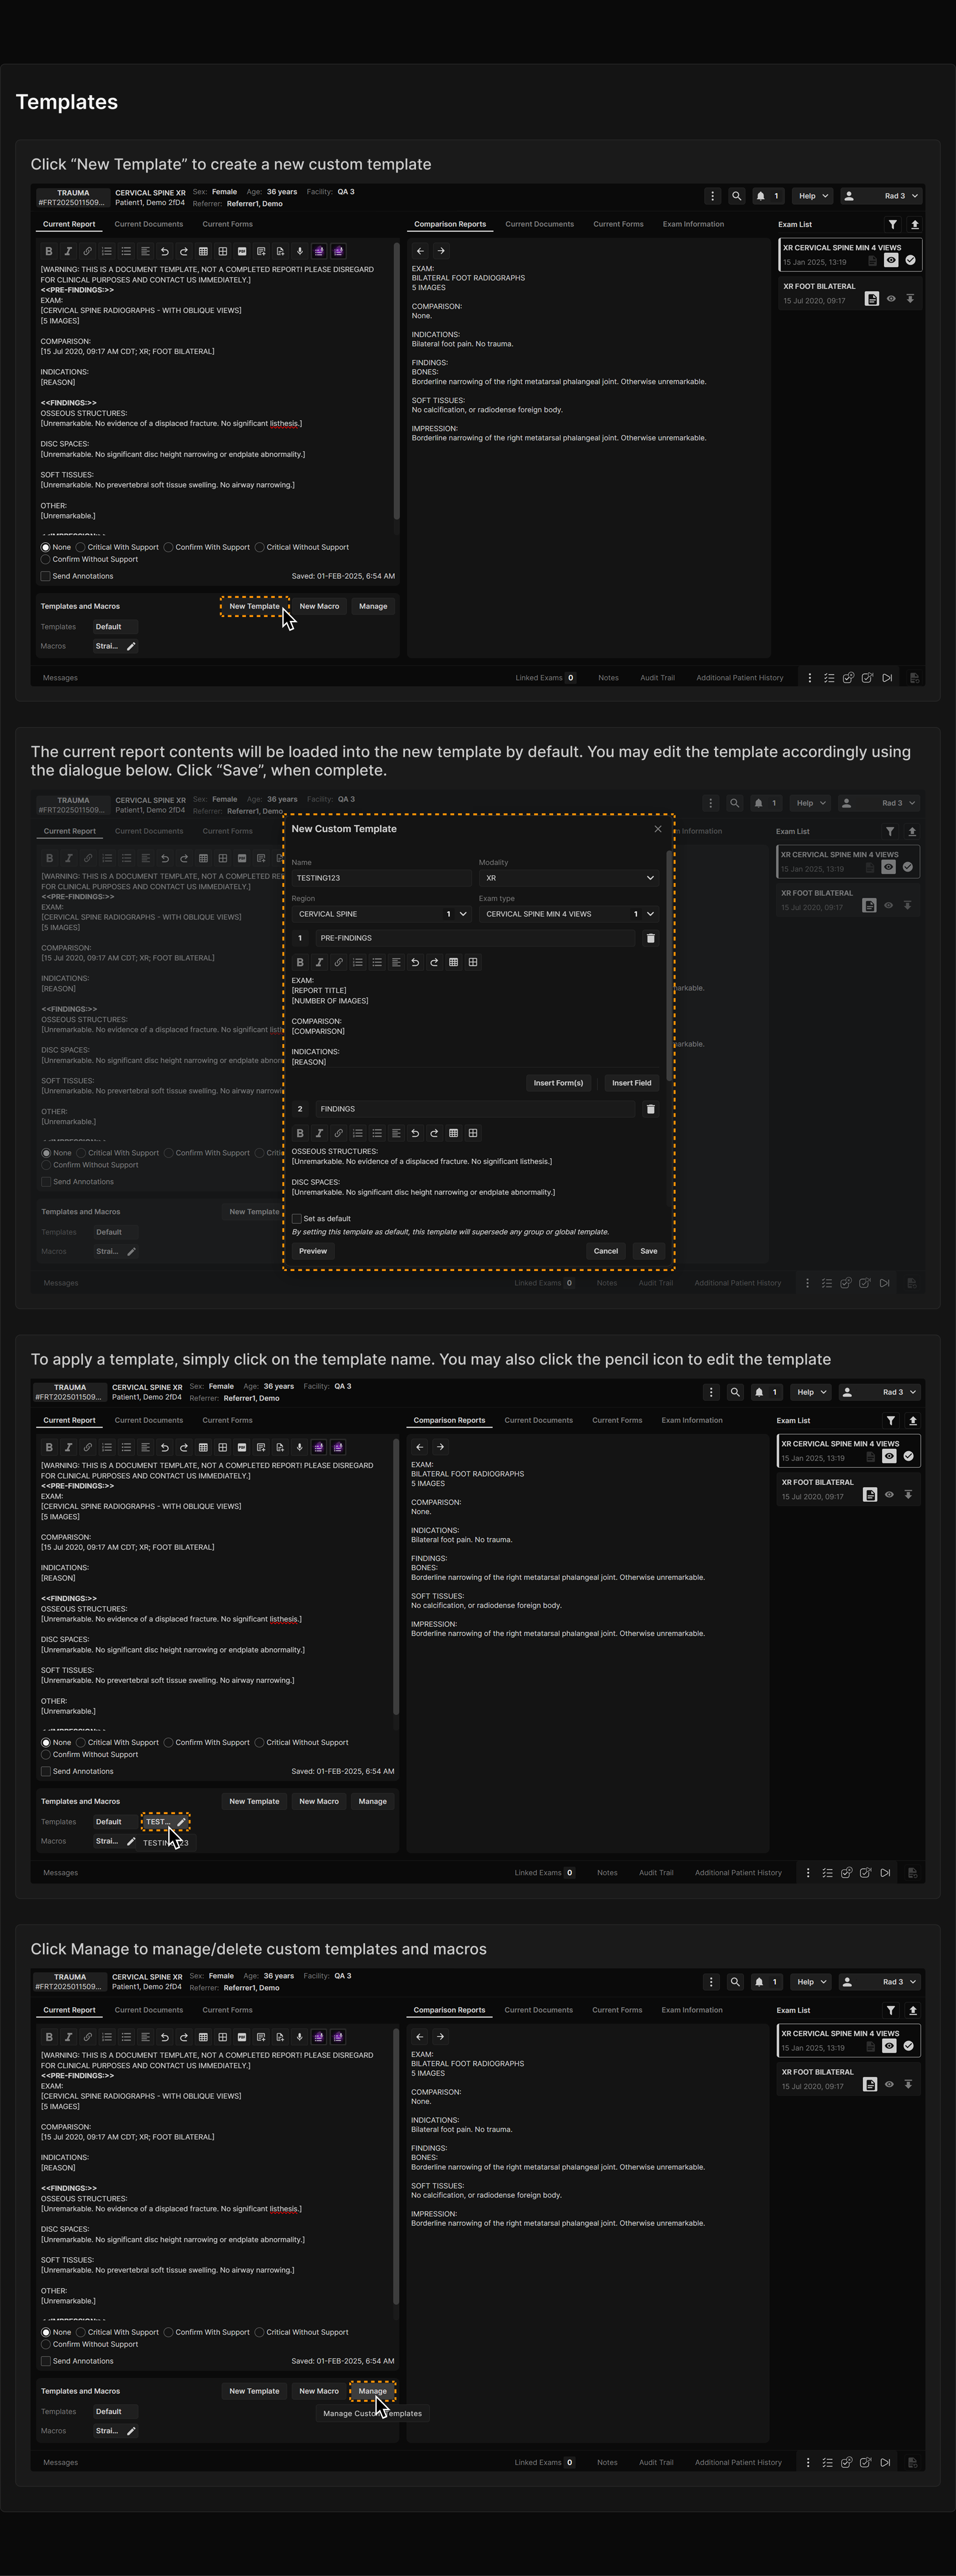956x2576 pixels.
Task: Click numbered list icon in fourth screenshot toolbar
Action: 107,2037
